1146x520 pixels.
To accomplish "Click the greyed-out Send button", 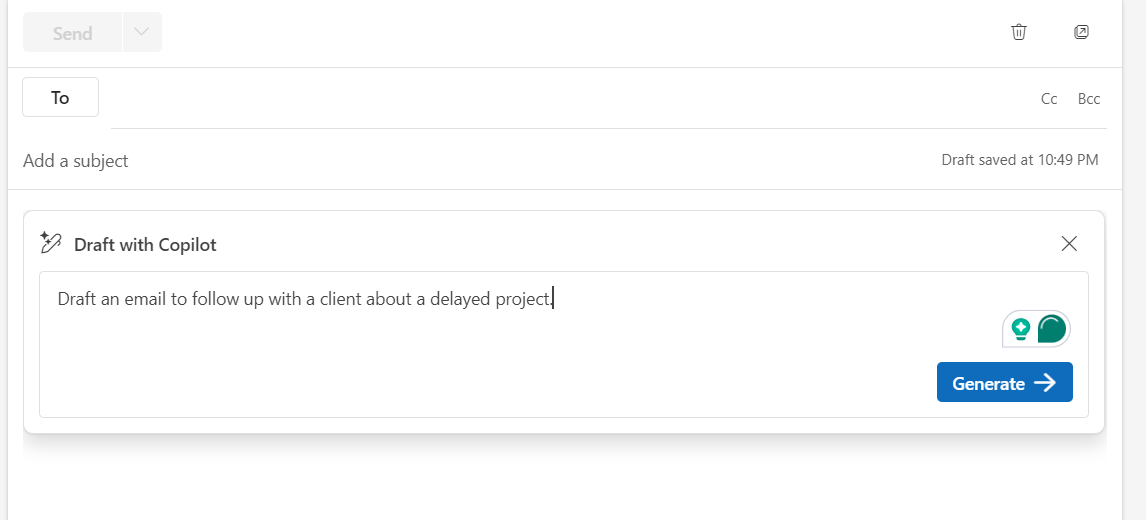I will 72,32.
